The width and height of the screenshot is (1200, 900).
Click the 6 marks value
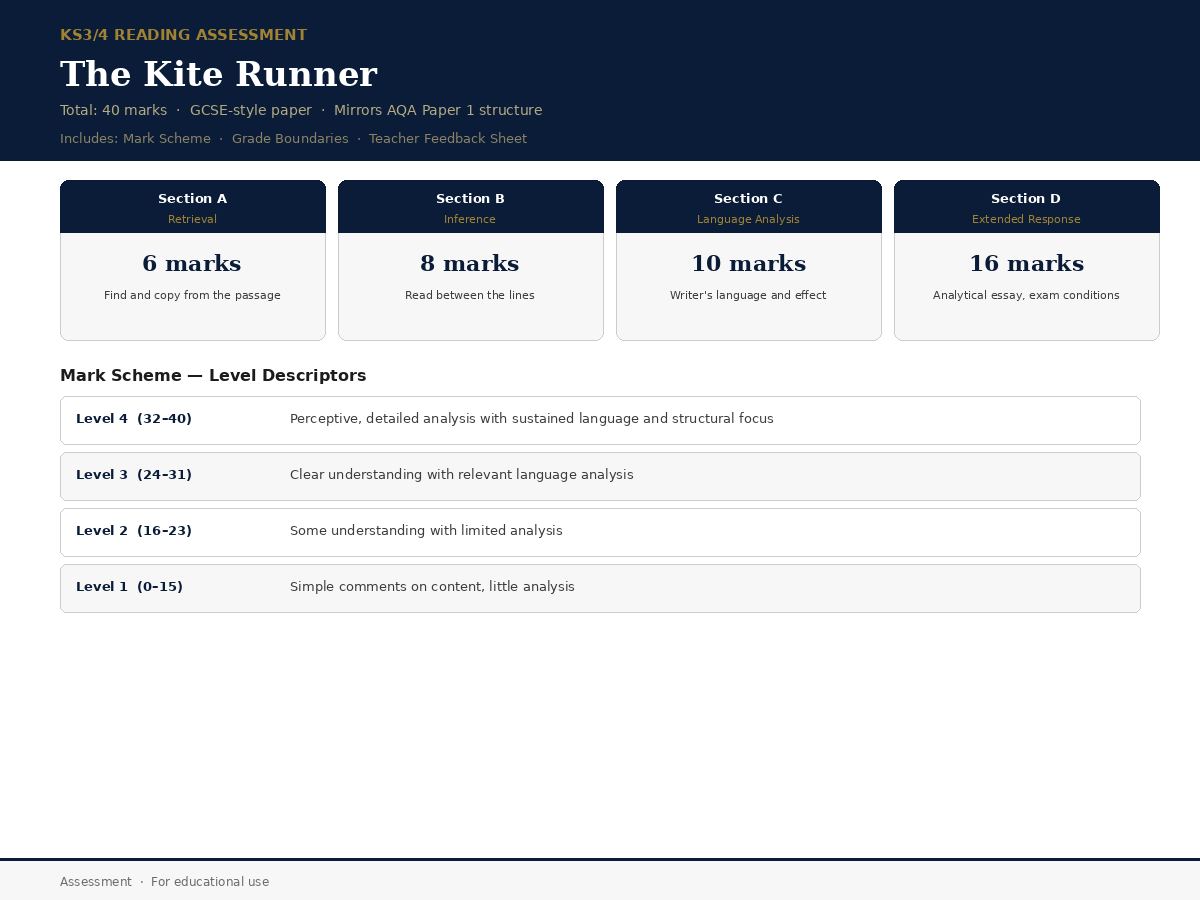point(192,264)
